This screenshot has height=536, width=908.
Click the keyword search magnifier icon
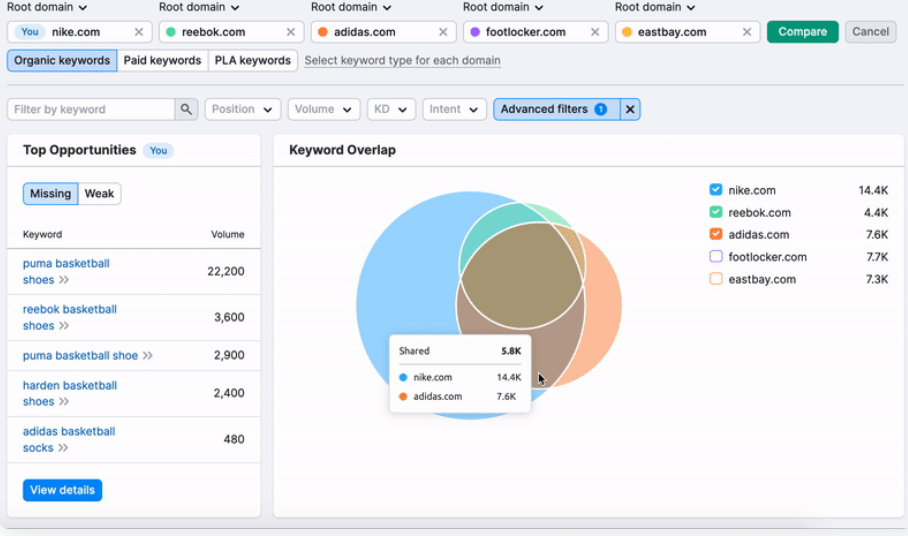click(x=186, y=109)
